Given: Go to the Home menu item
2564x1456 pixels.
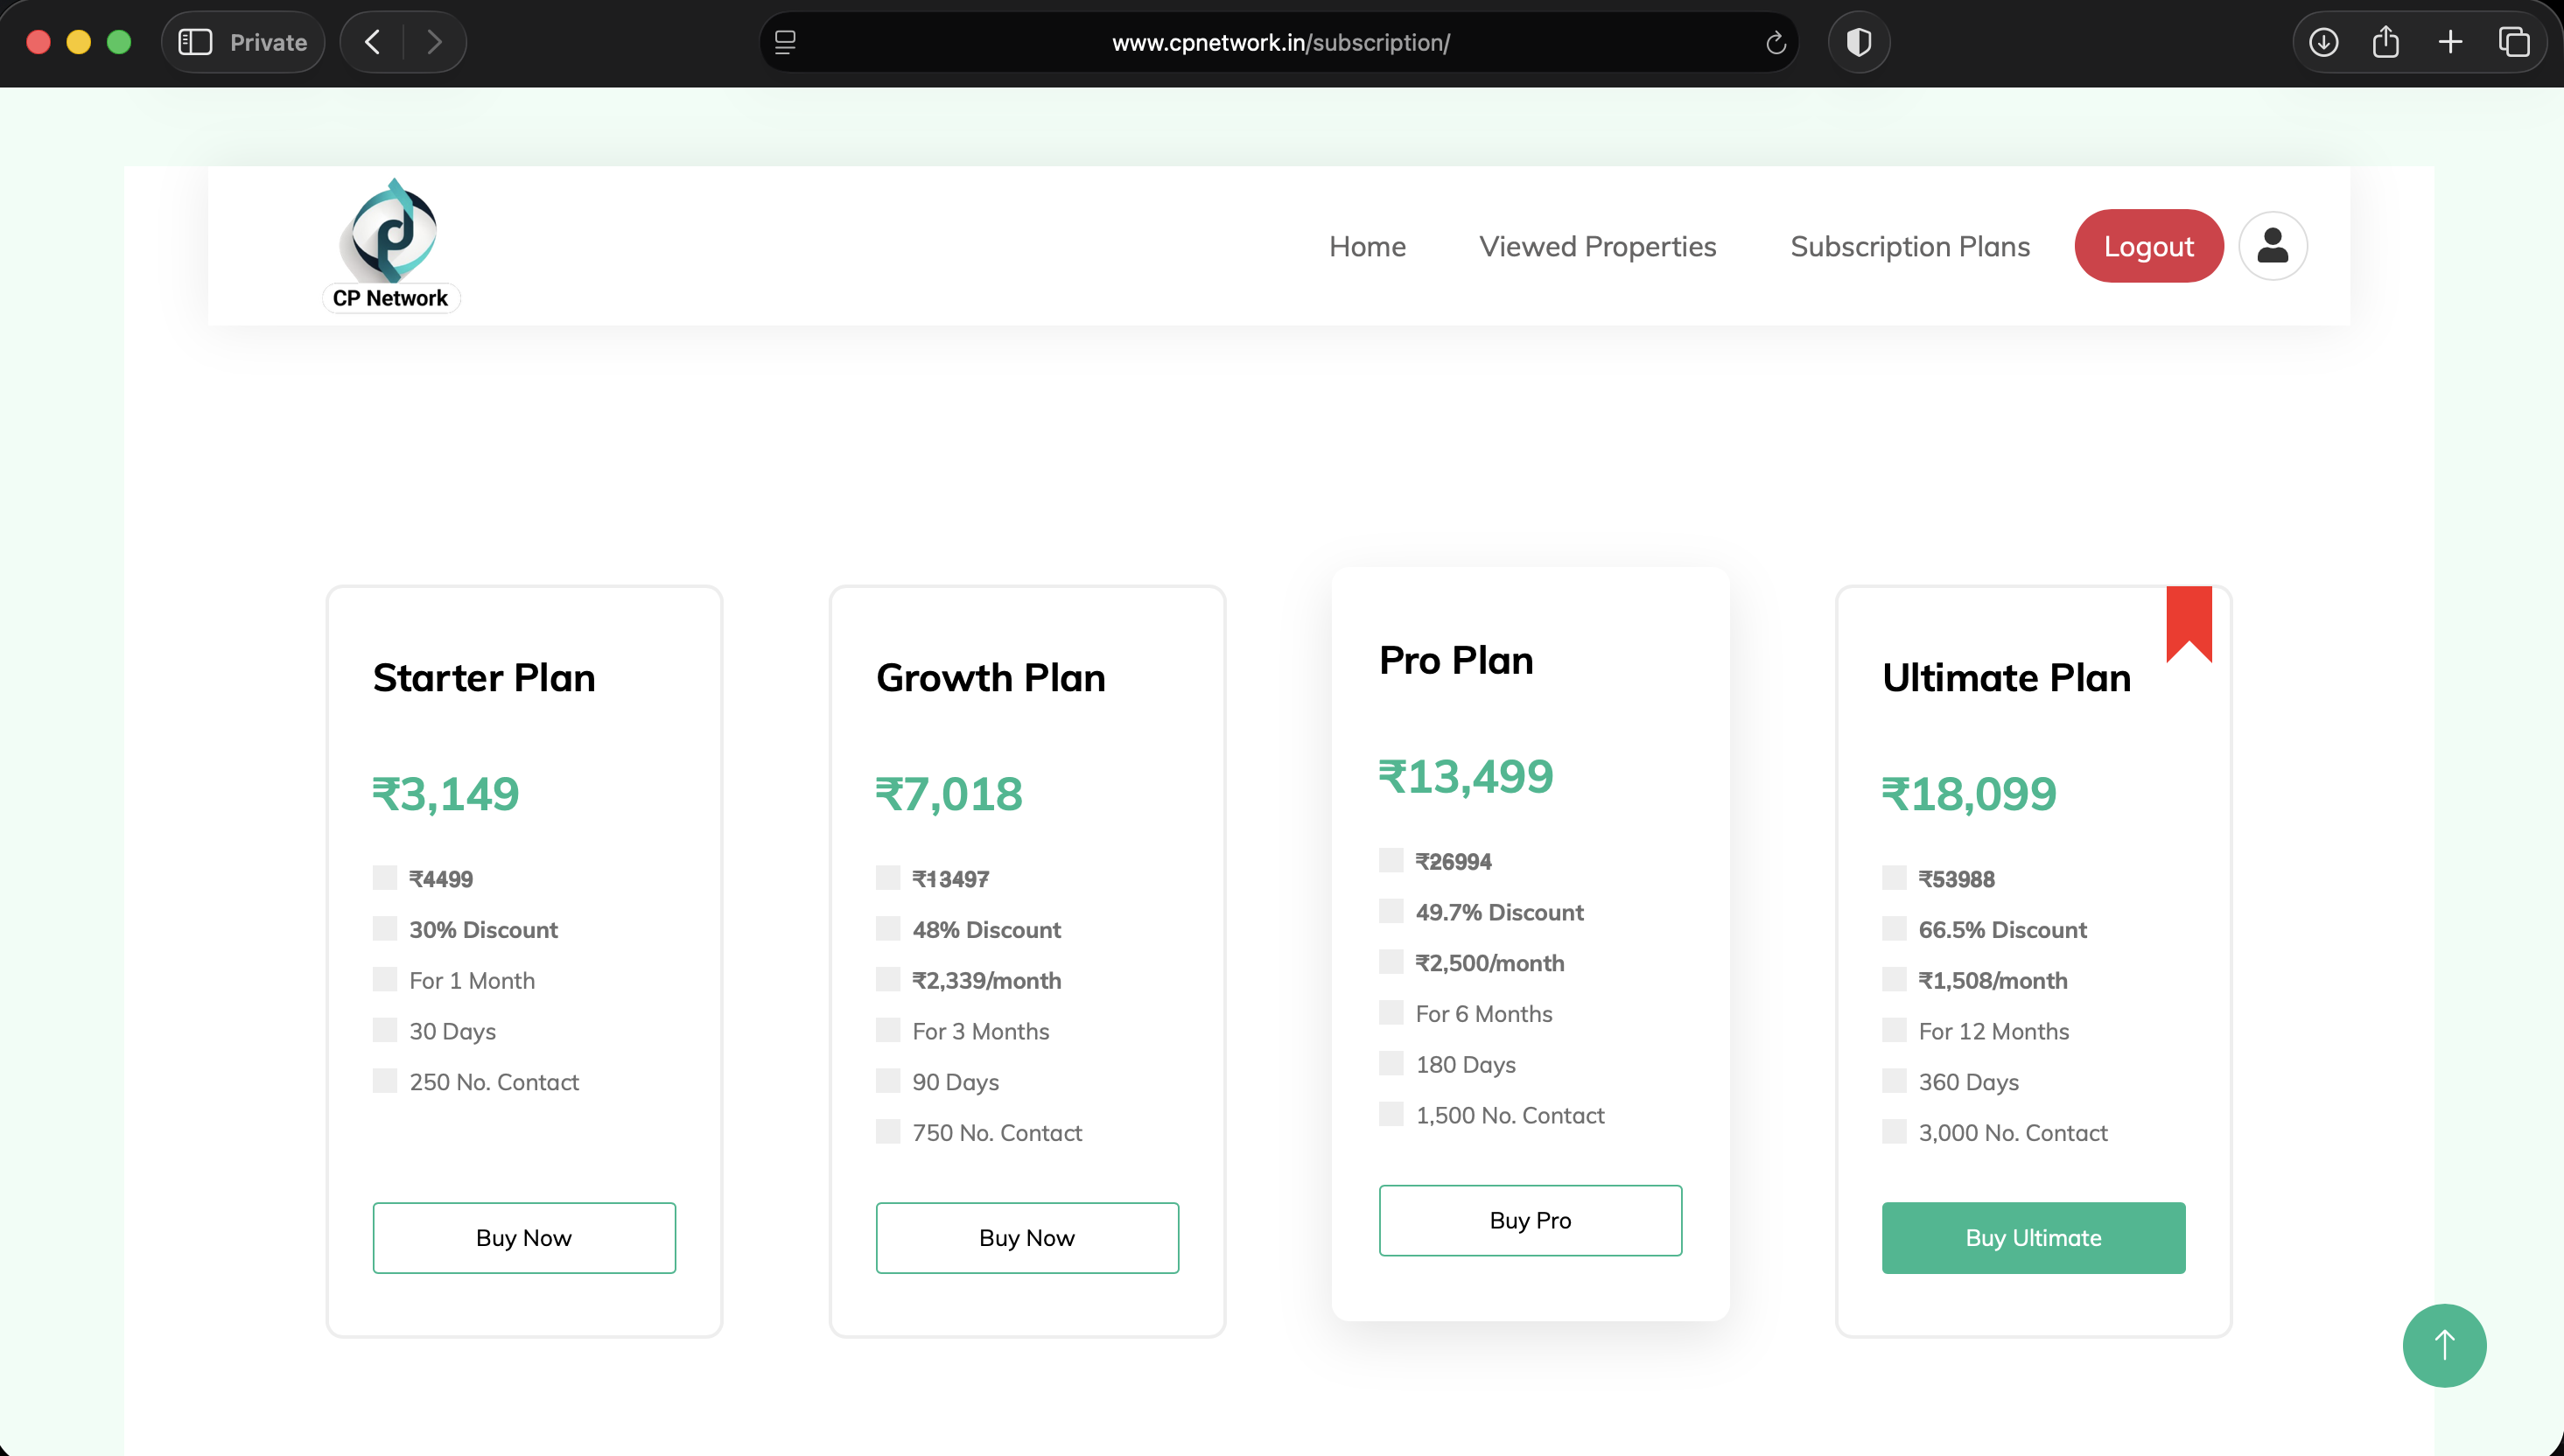Looking at the screenshot, I should click(x=1367, y=246).
